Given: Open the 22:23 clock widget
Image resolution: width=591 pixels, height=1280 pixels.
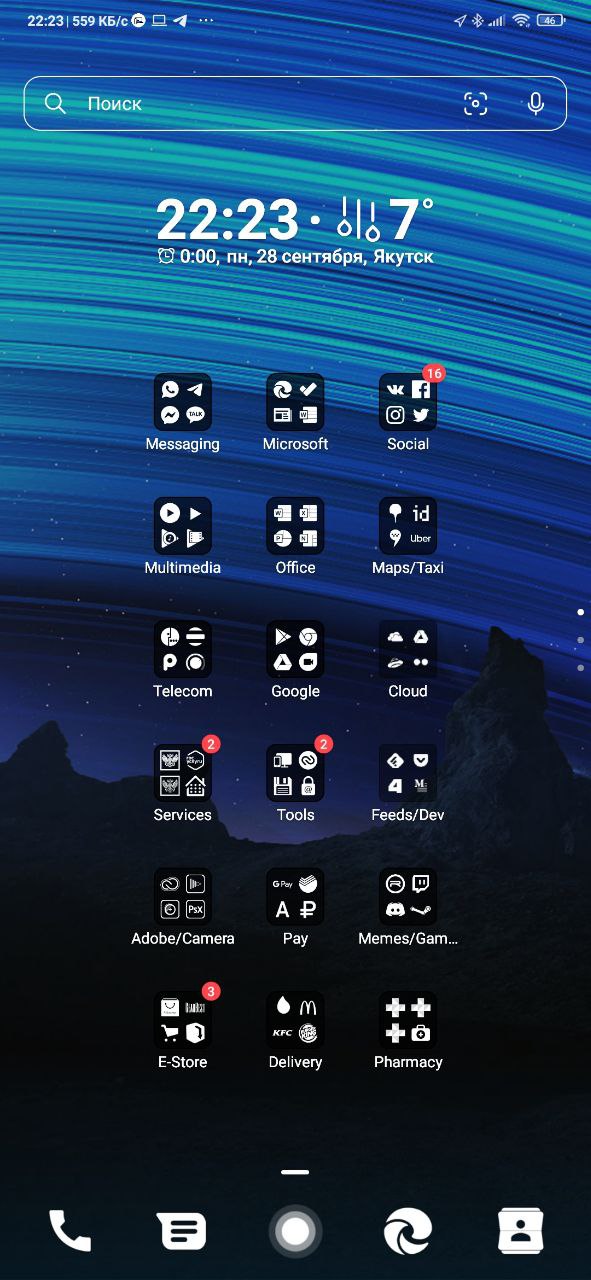Looking at the screenshot, I should [227, 220].
